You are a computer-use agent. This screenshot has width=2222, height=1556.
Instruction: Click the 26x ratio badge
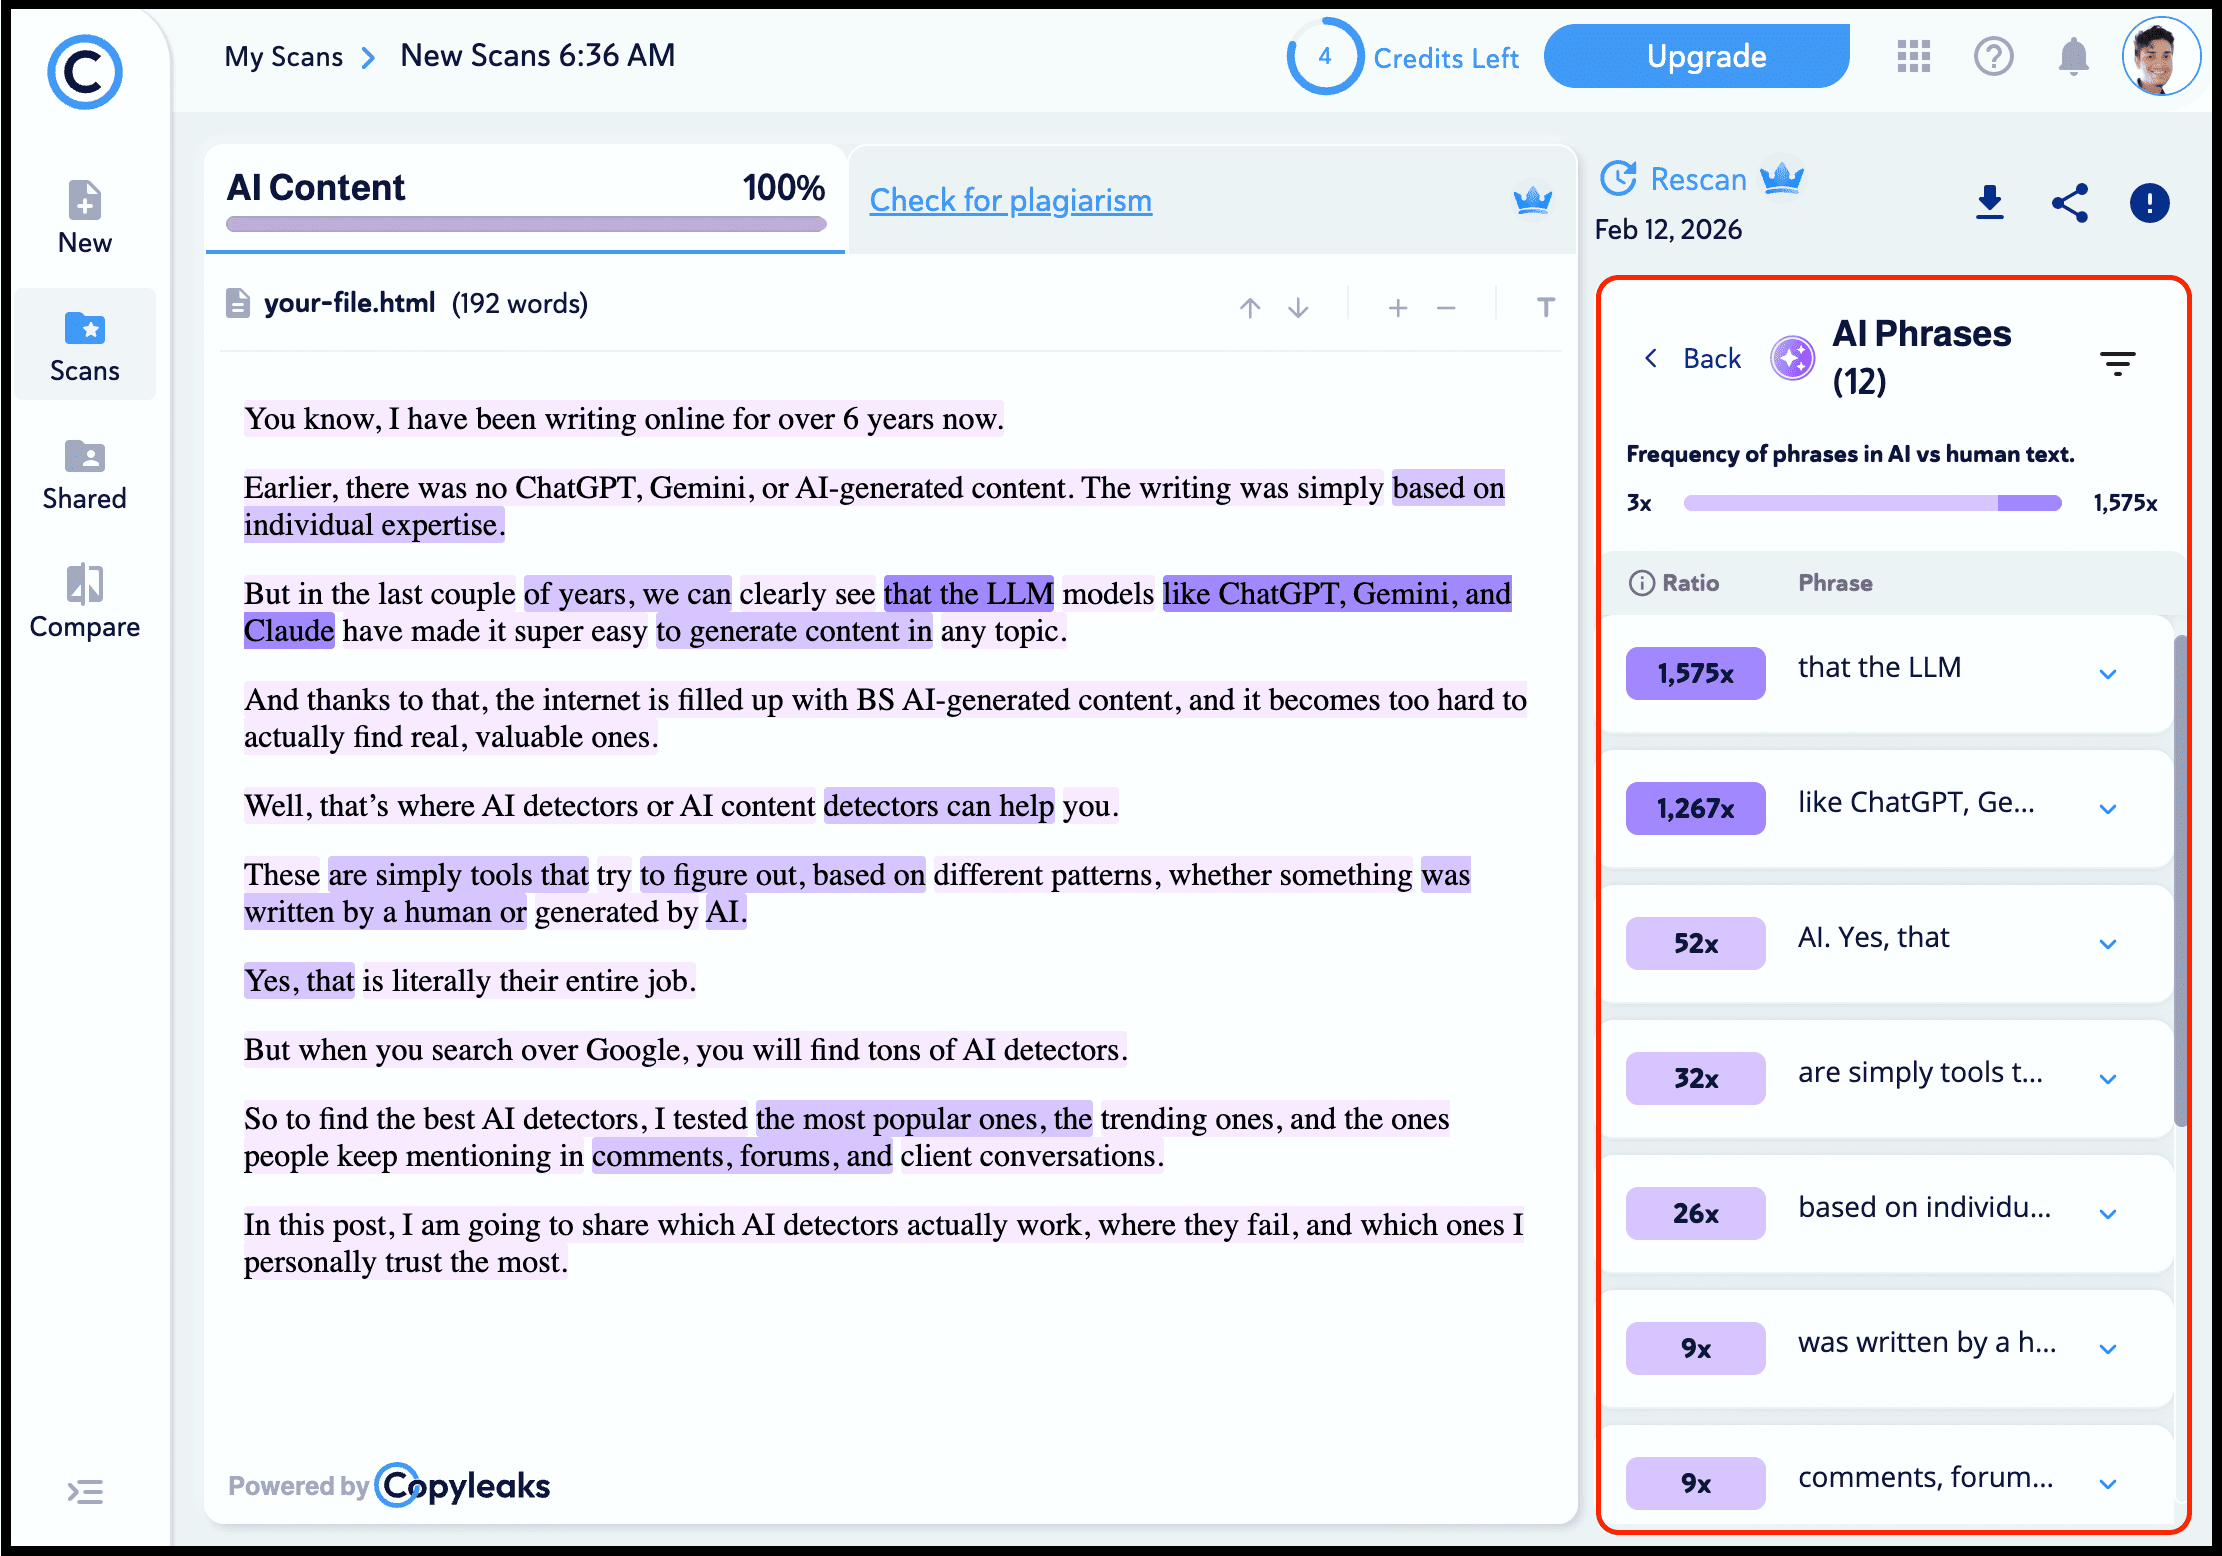1696,1213
